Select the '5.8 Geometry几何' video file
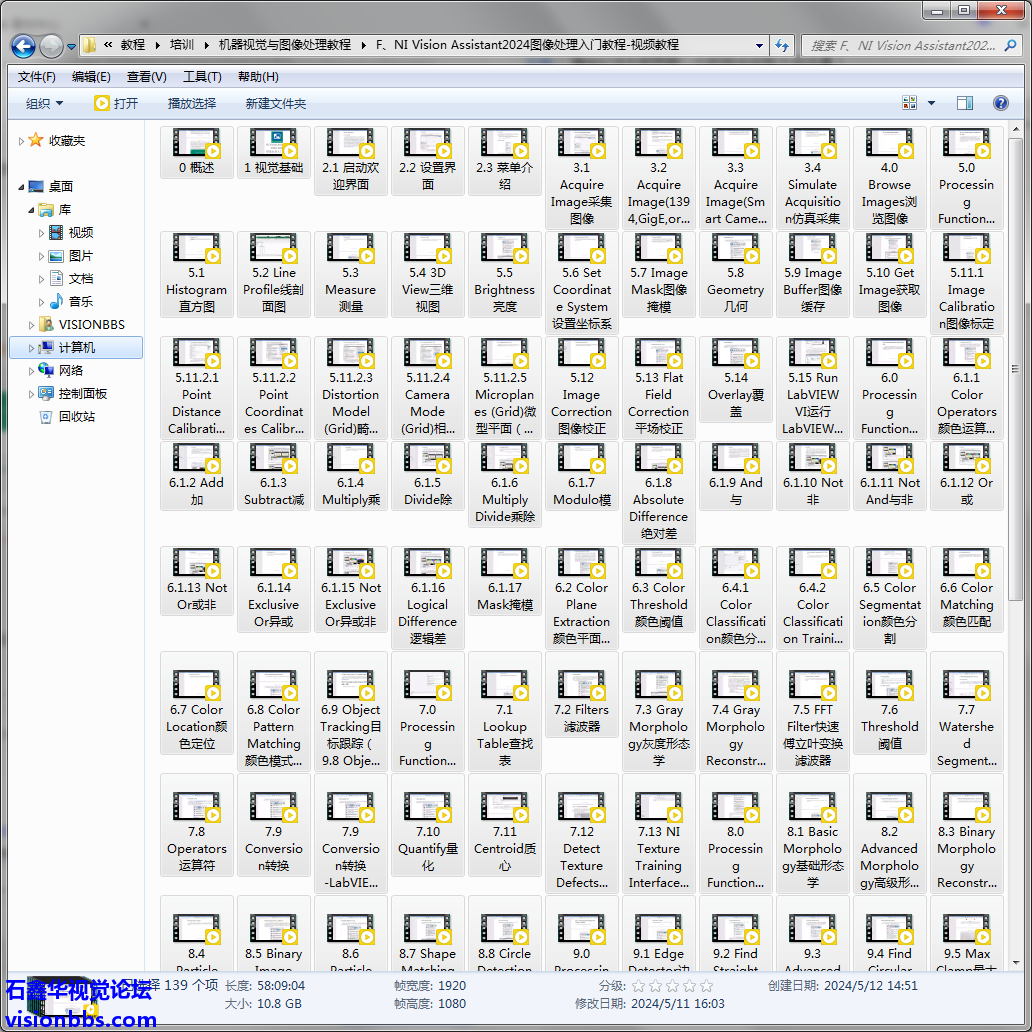 pyautogui.click(x=736, y=274)
